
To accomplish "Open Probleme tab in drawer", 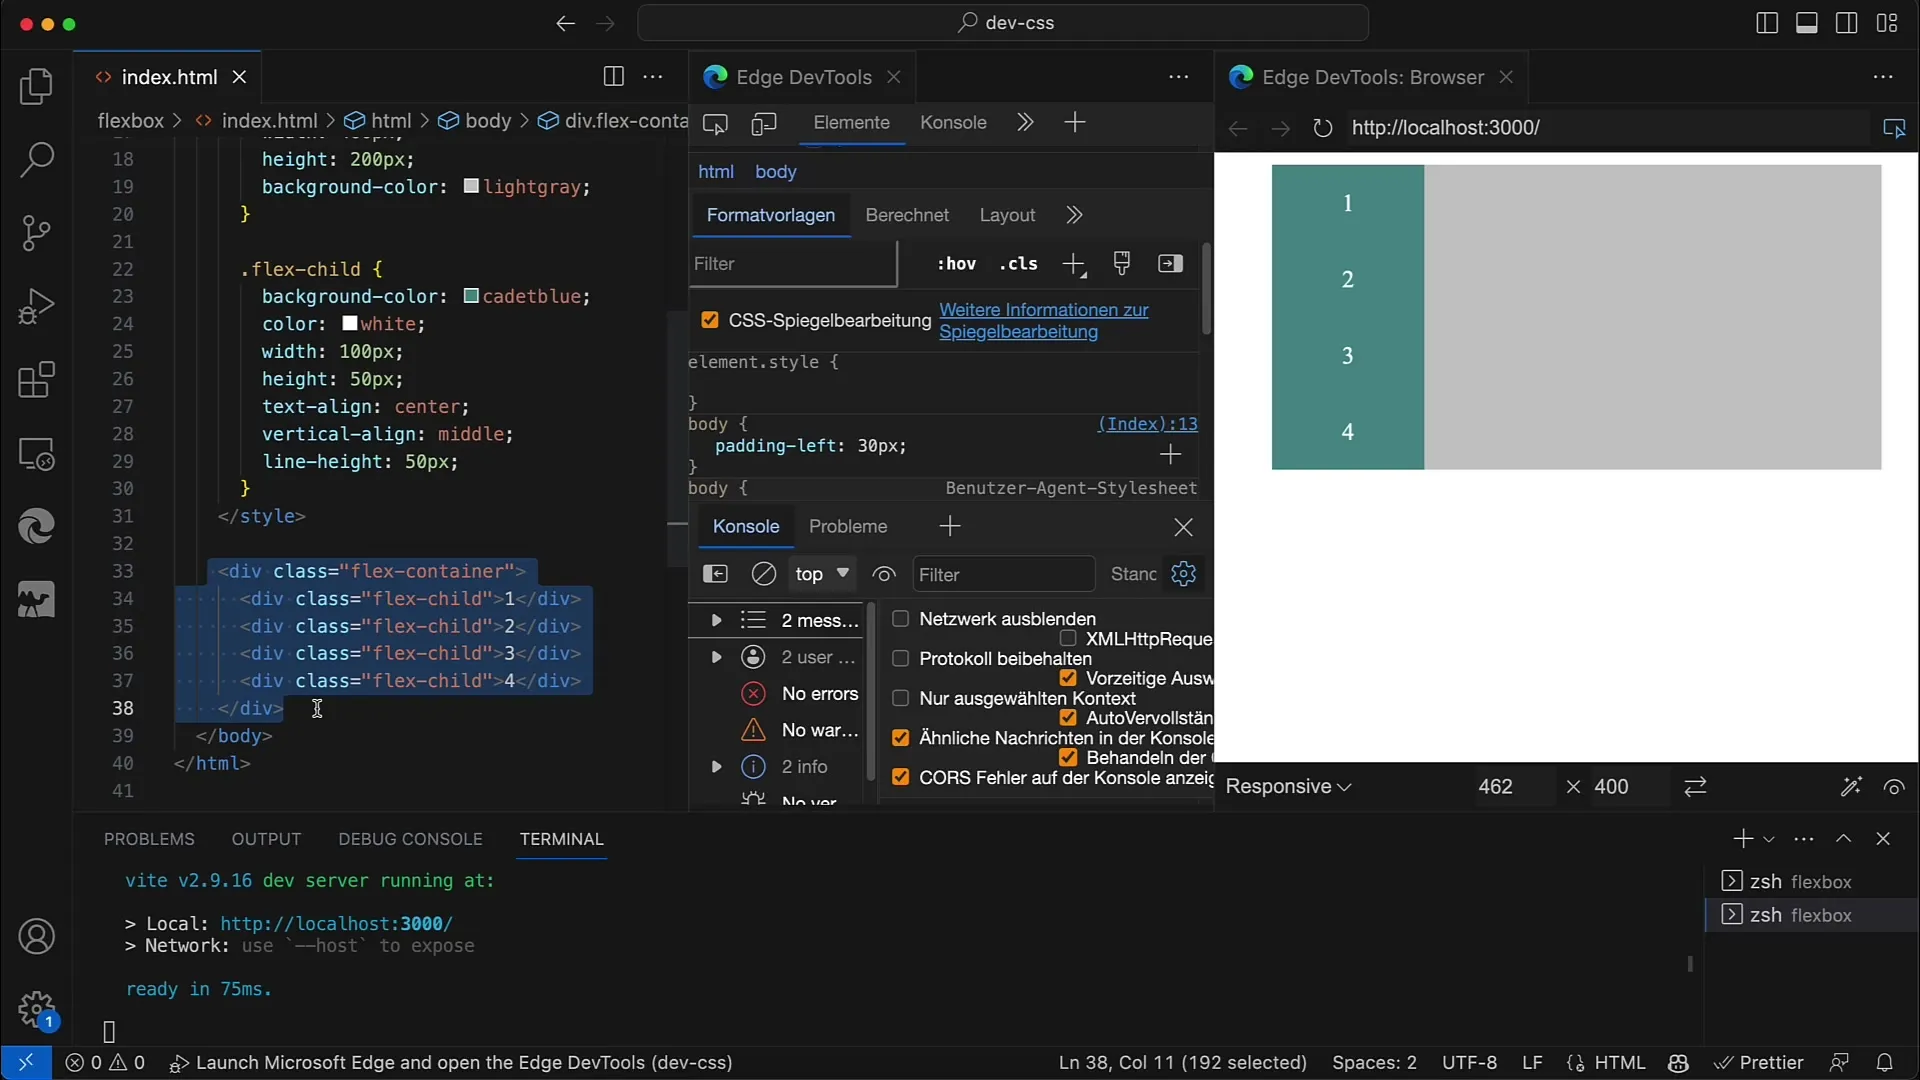I will [x=848, y=526].
